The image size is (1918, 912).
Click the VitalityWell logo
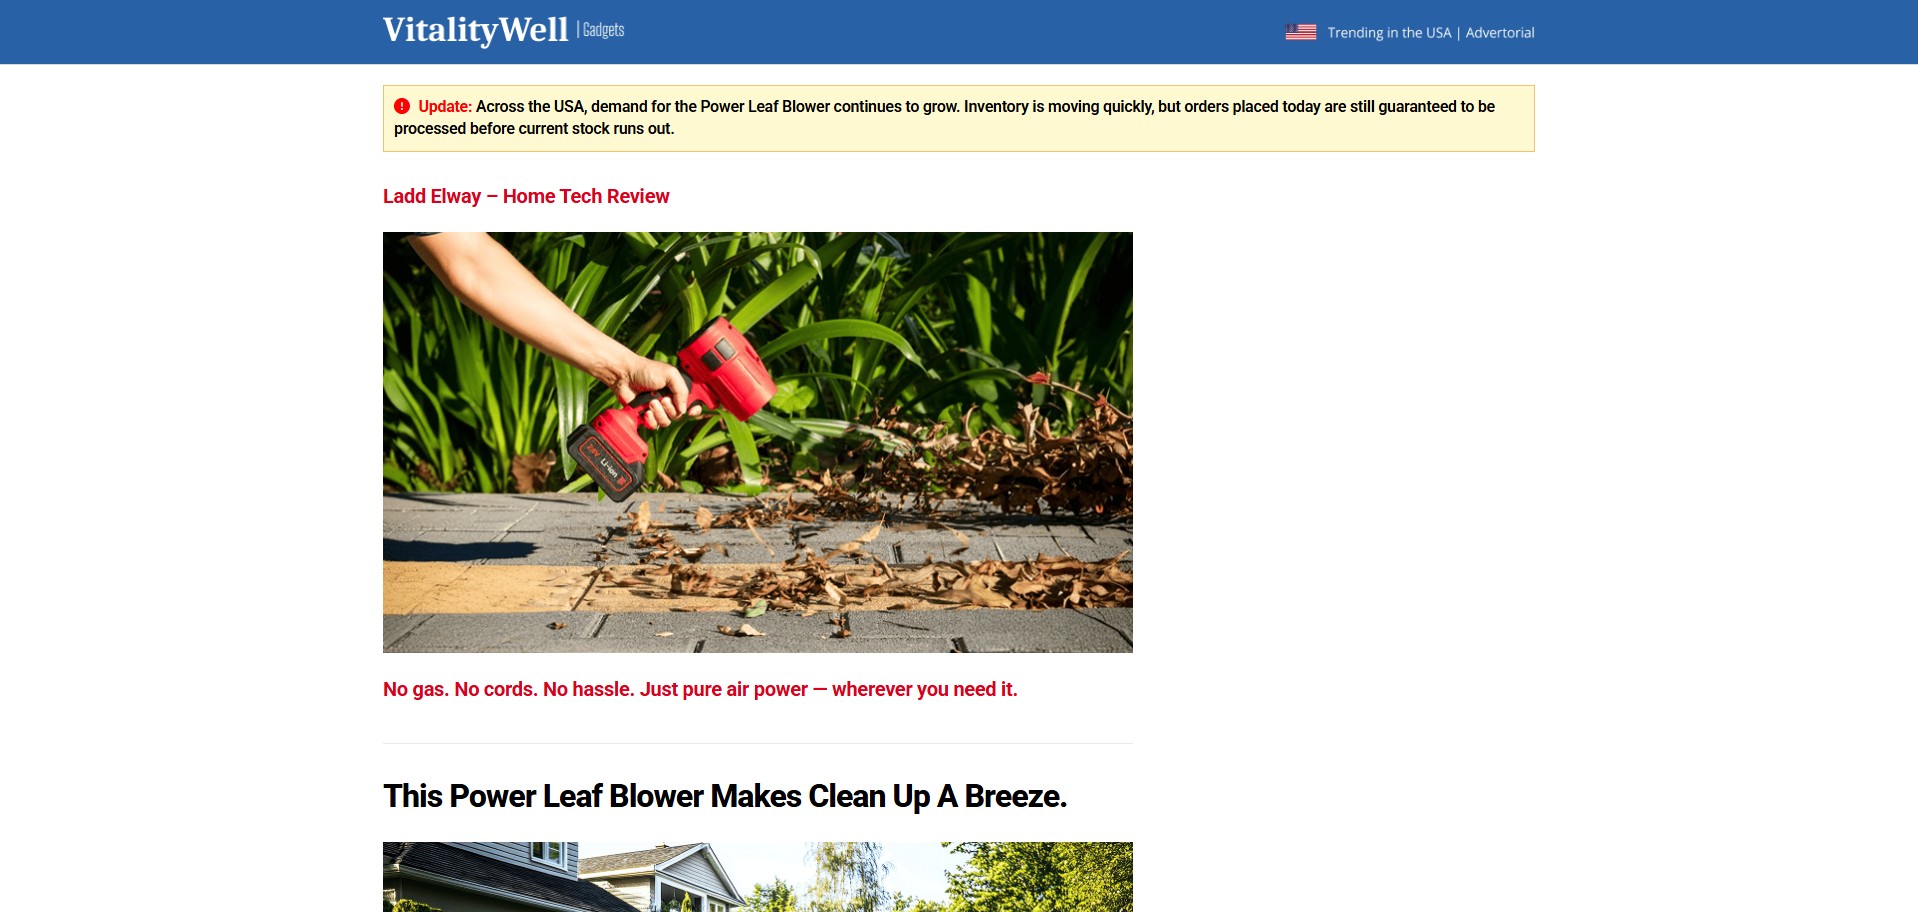click(475, 30)
